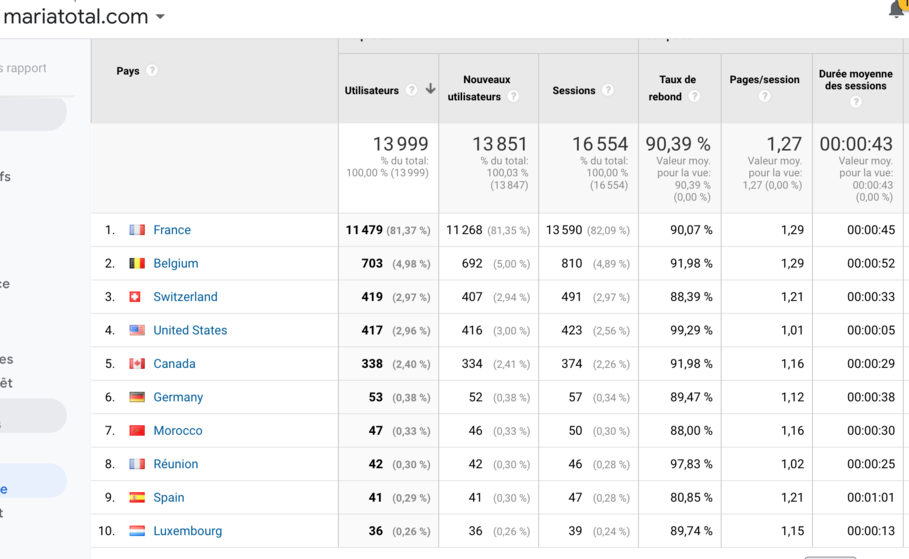909x559 pixels.
Task: Open the Belgium country link
Action: 176,264
